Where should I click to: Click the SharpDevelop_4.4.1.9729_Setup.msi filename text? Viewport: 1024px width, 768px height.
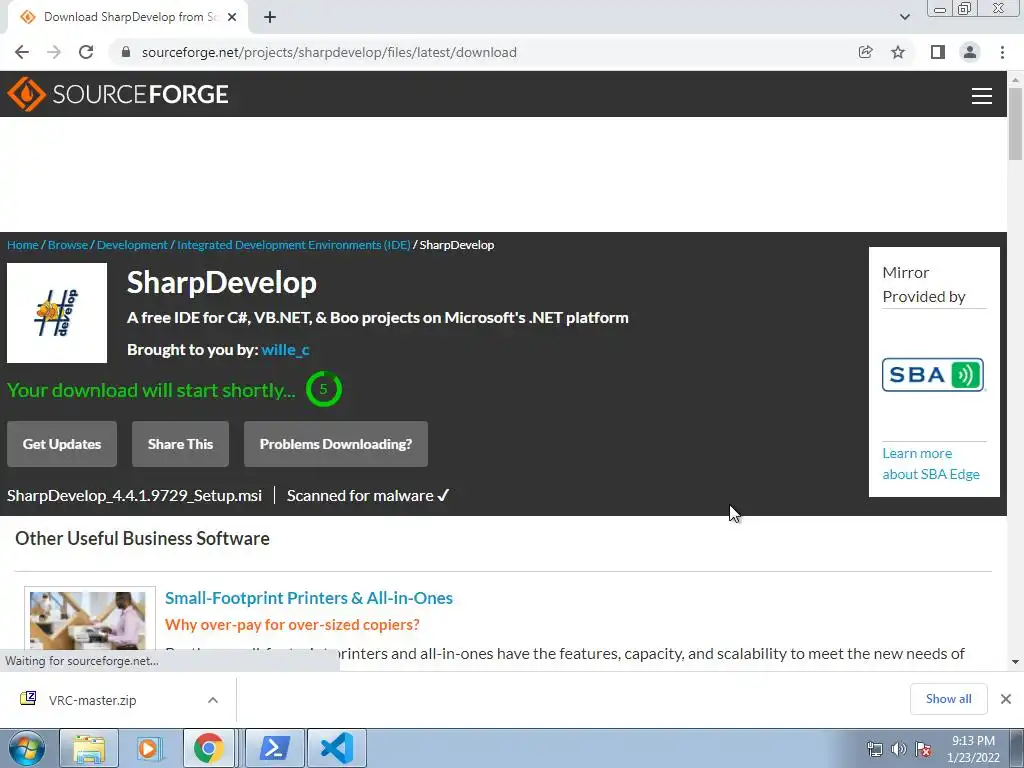coord(135,496)
